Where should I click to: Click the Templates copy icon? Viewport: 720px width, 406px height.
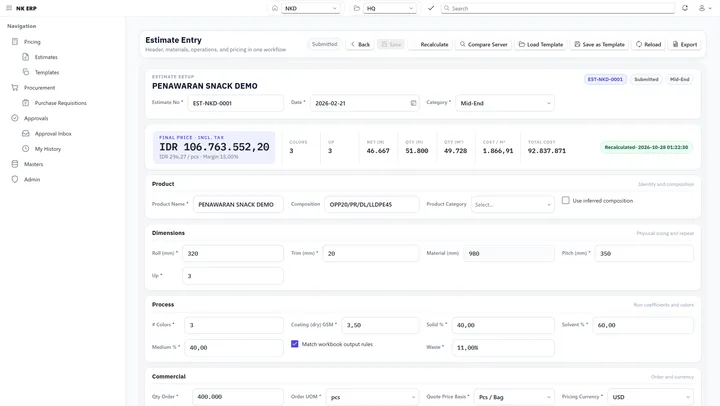[26, 72]
